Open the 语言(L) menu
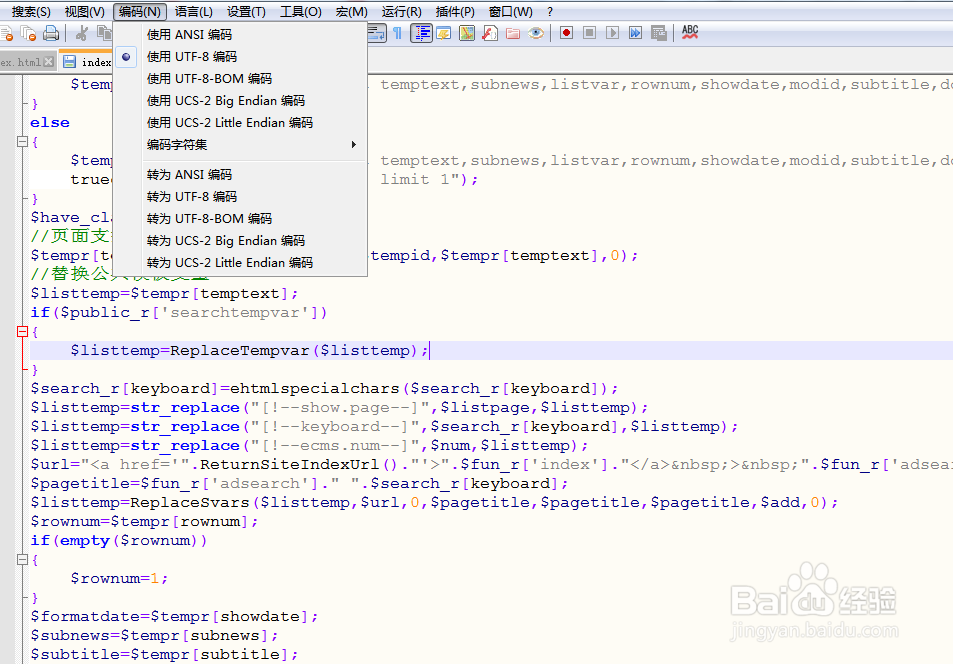Viewport: 953px width, 664px height. coord(194,12)
